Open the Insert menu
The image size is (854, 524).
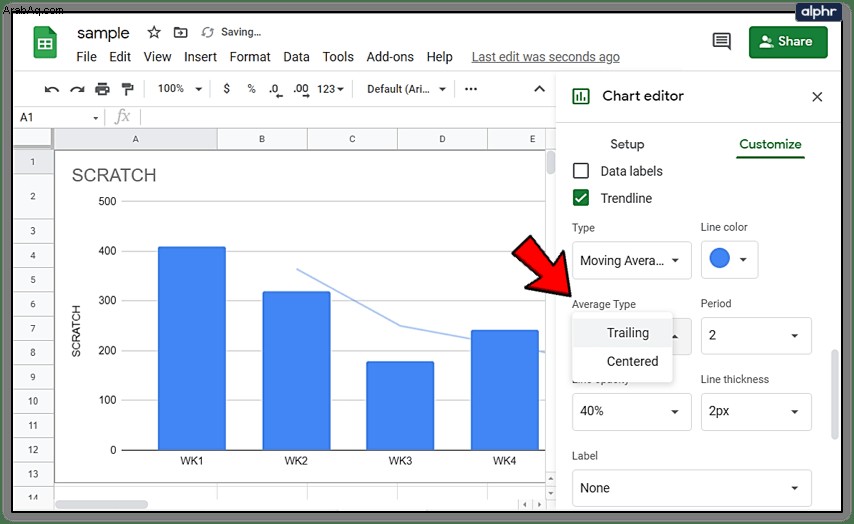[x=200, y=57]
